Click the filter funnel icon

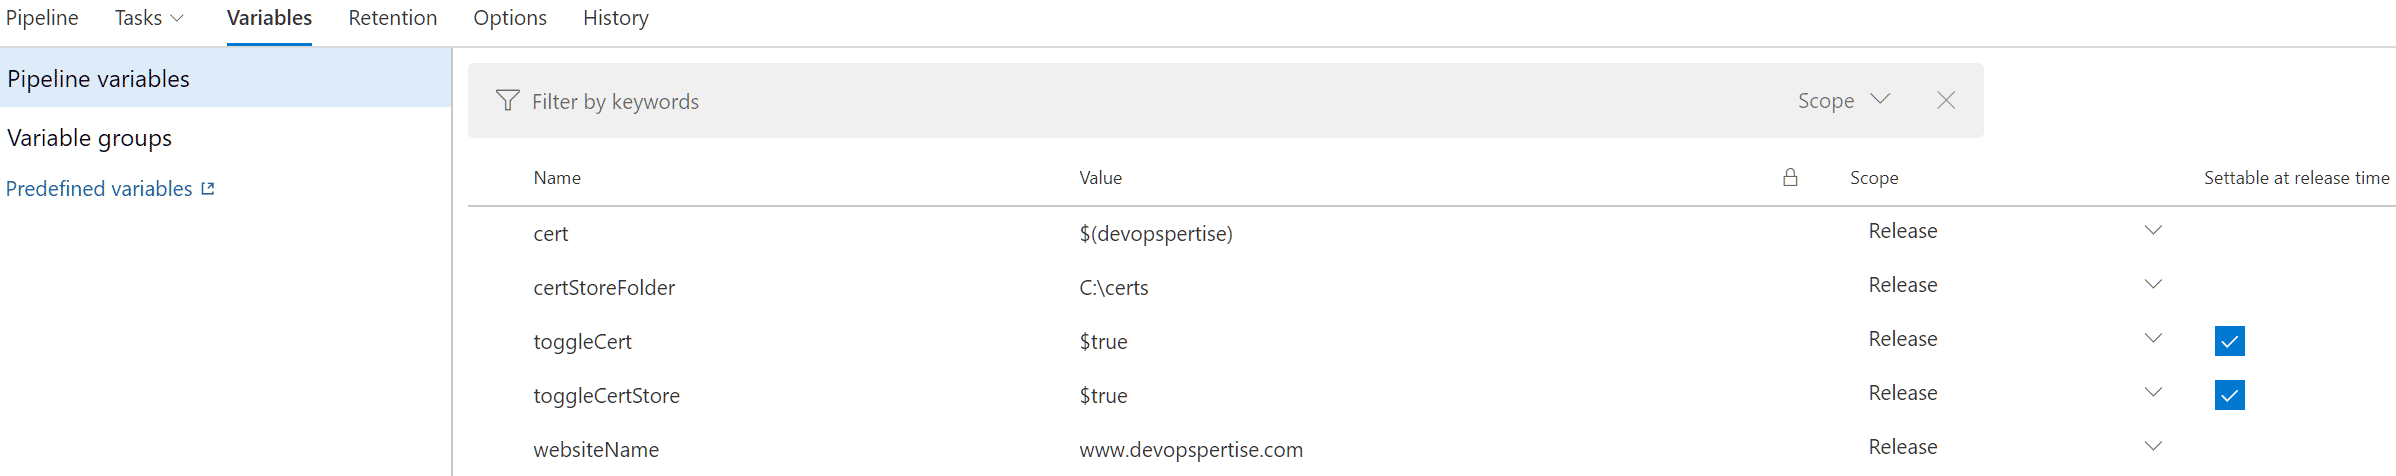coord(508,101)
